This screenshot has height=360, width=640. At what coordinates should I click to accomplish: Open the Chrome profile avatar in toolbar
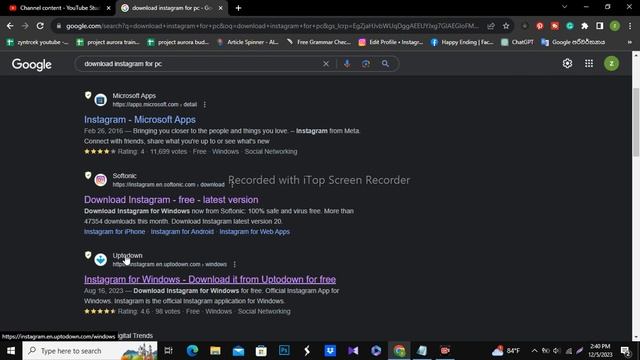pos(615,26)
